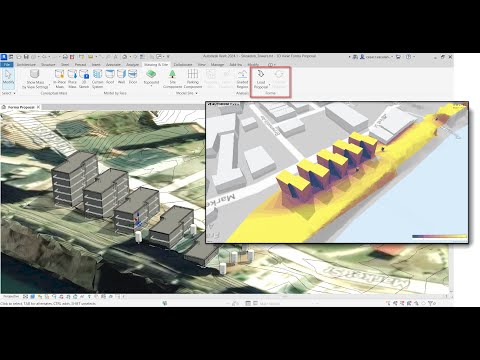Switch to the Collaborate ribbon tab

(x=183, y=64)
